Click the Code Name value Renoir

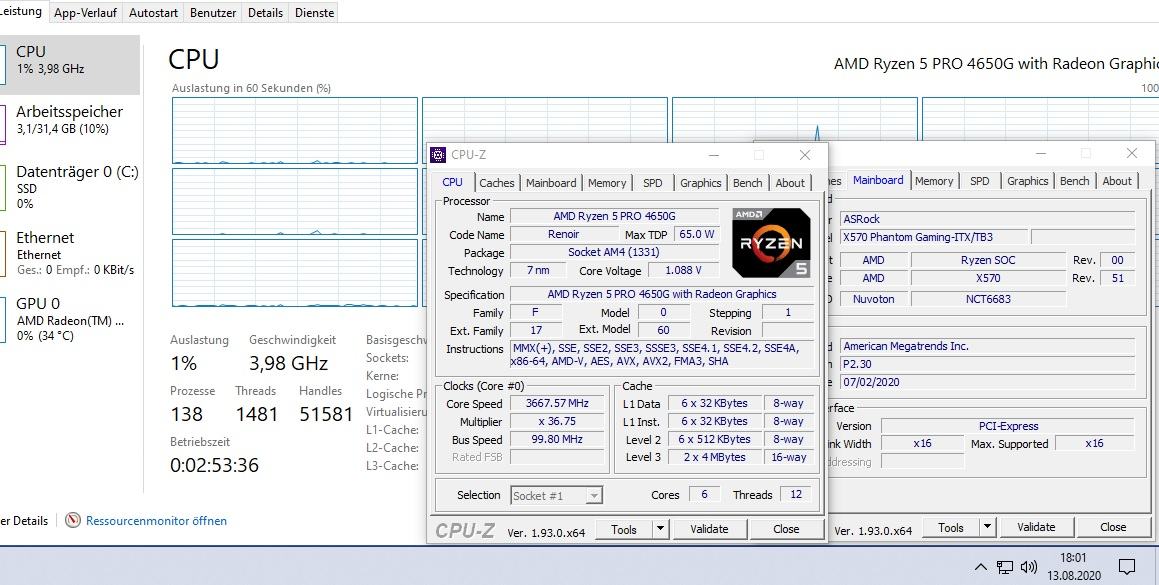click(x=564, y=234)
